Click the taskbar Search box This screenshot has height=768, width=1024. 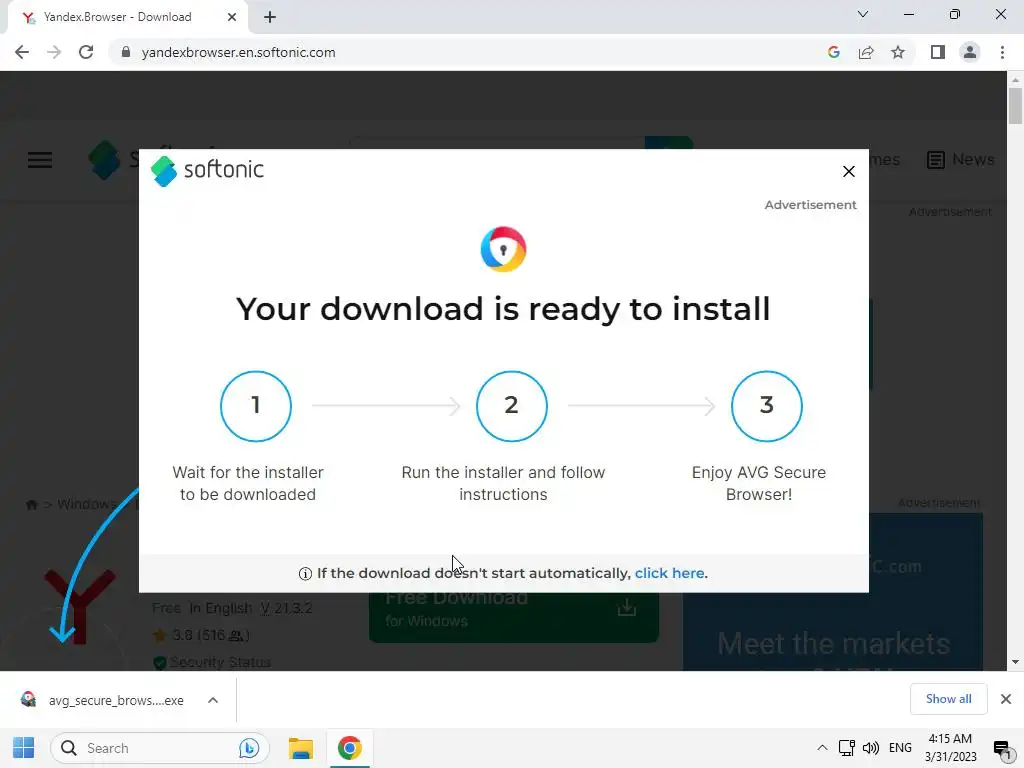click(x=159, y=748)
